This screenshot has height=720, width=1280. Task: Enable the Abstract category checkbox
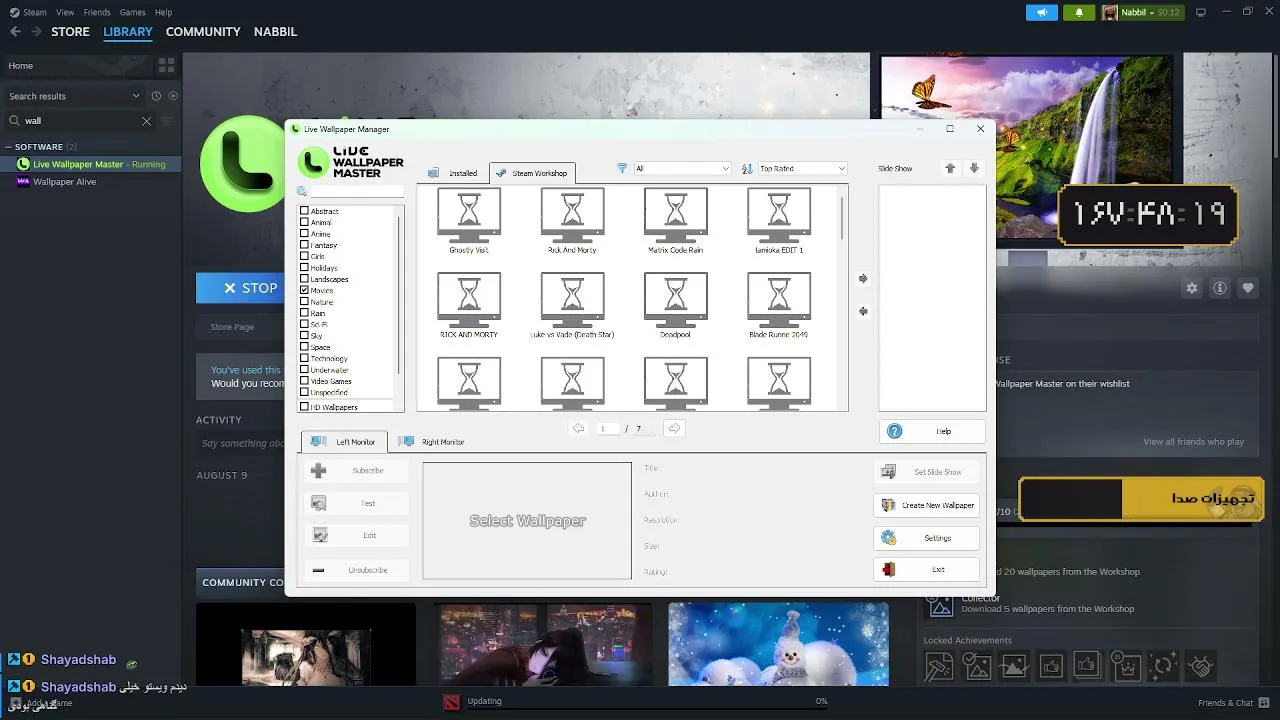tap(305, 211)
